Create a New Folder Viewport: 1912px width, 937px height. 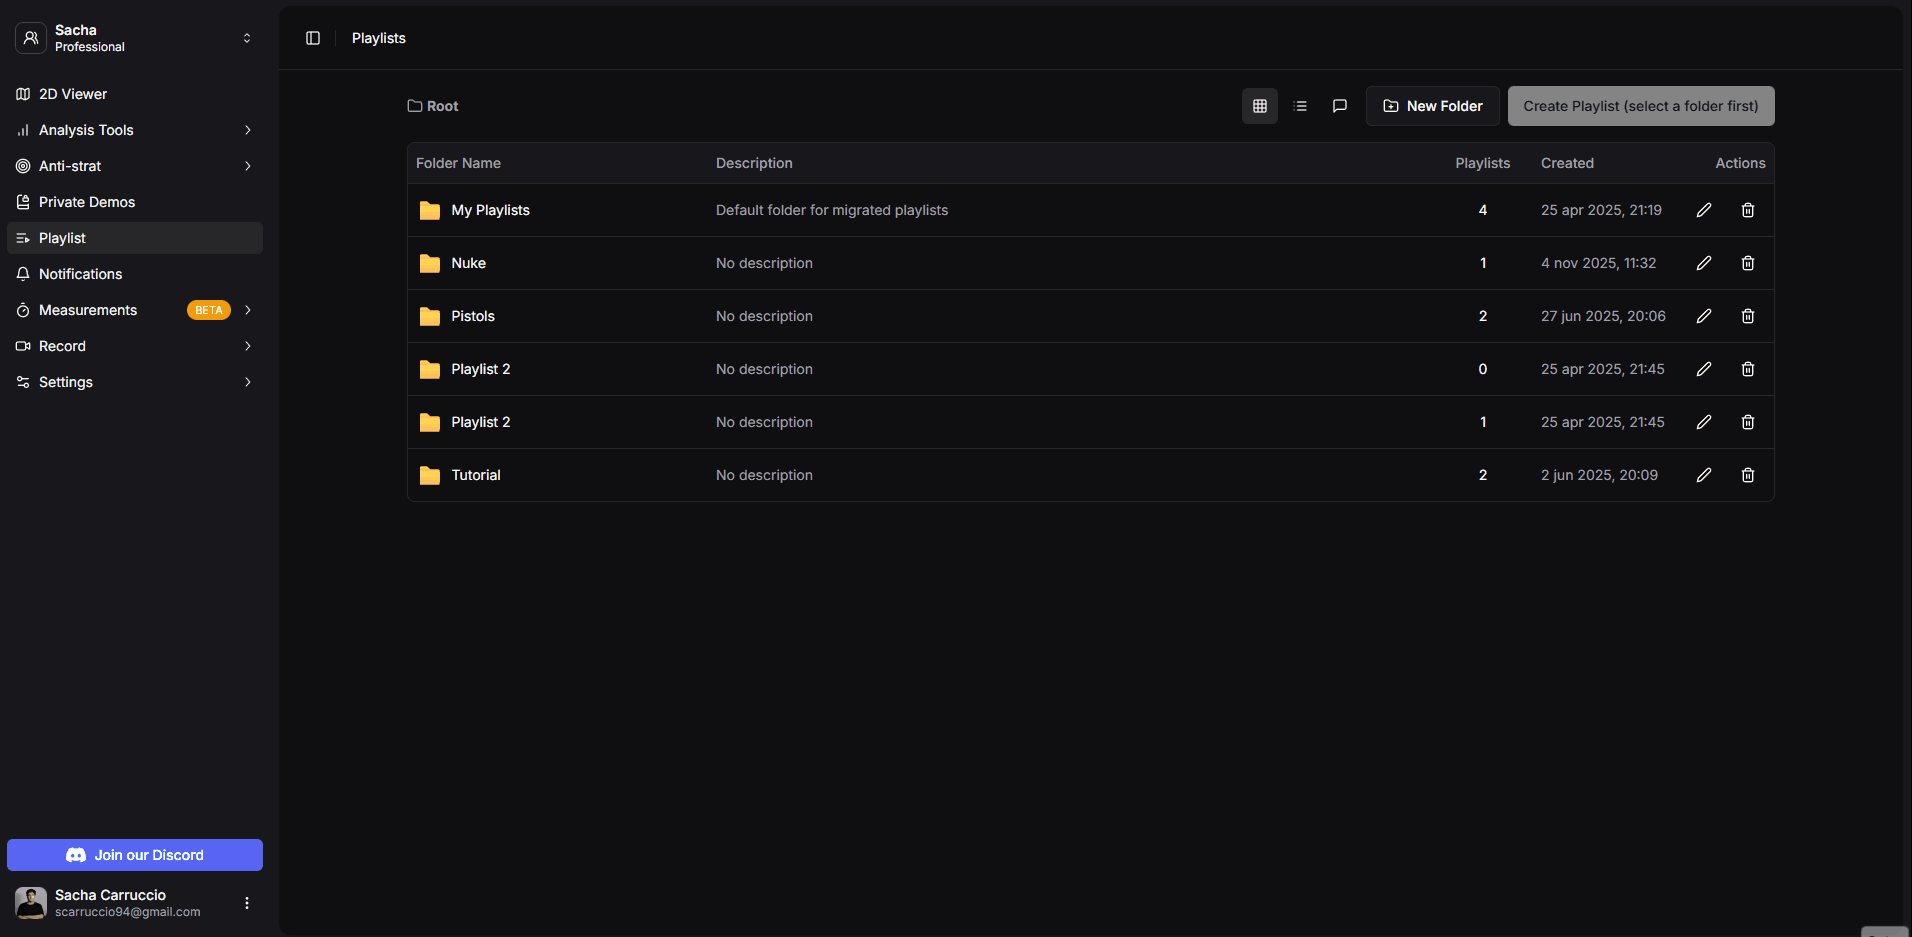[x=1432, y=105]
